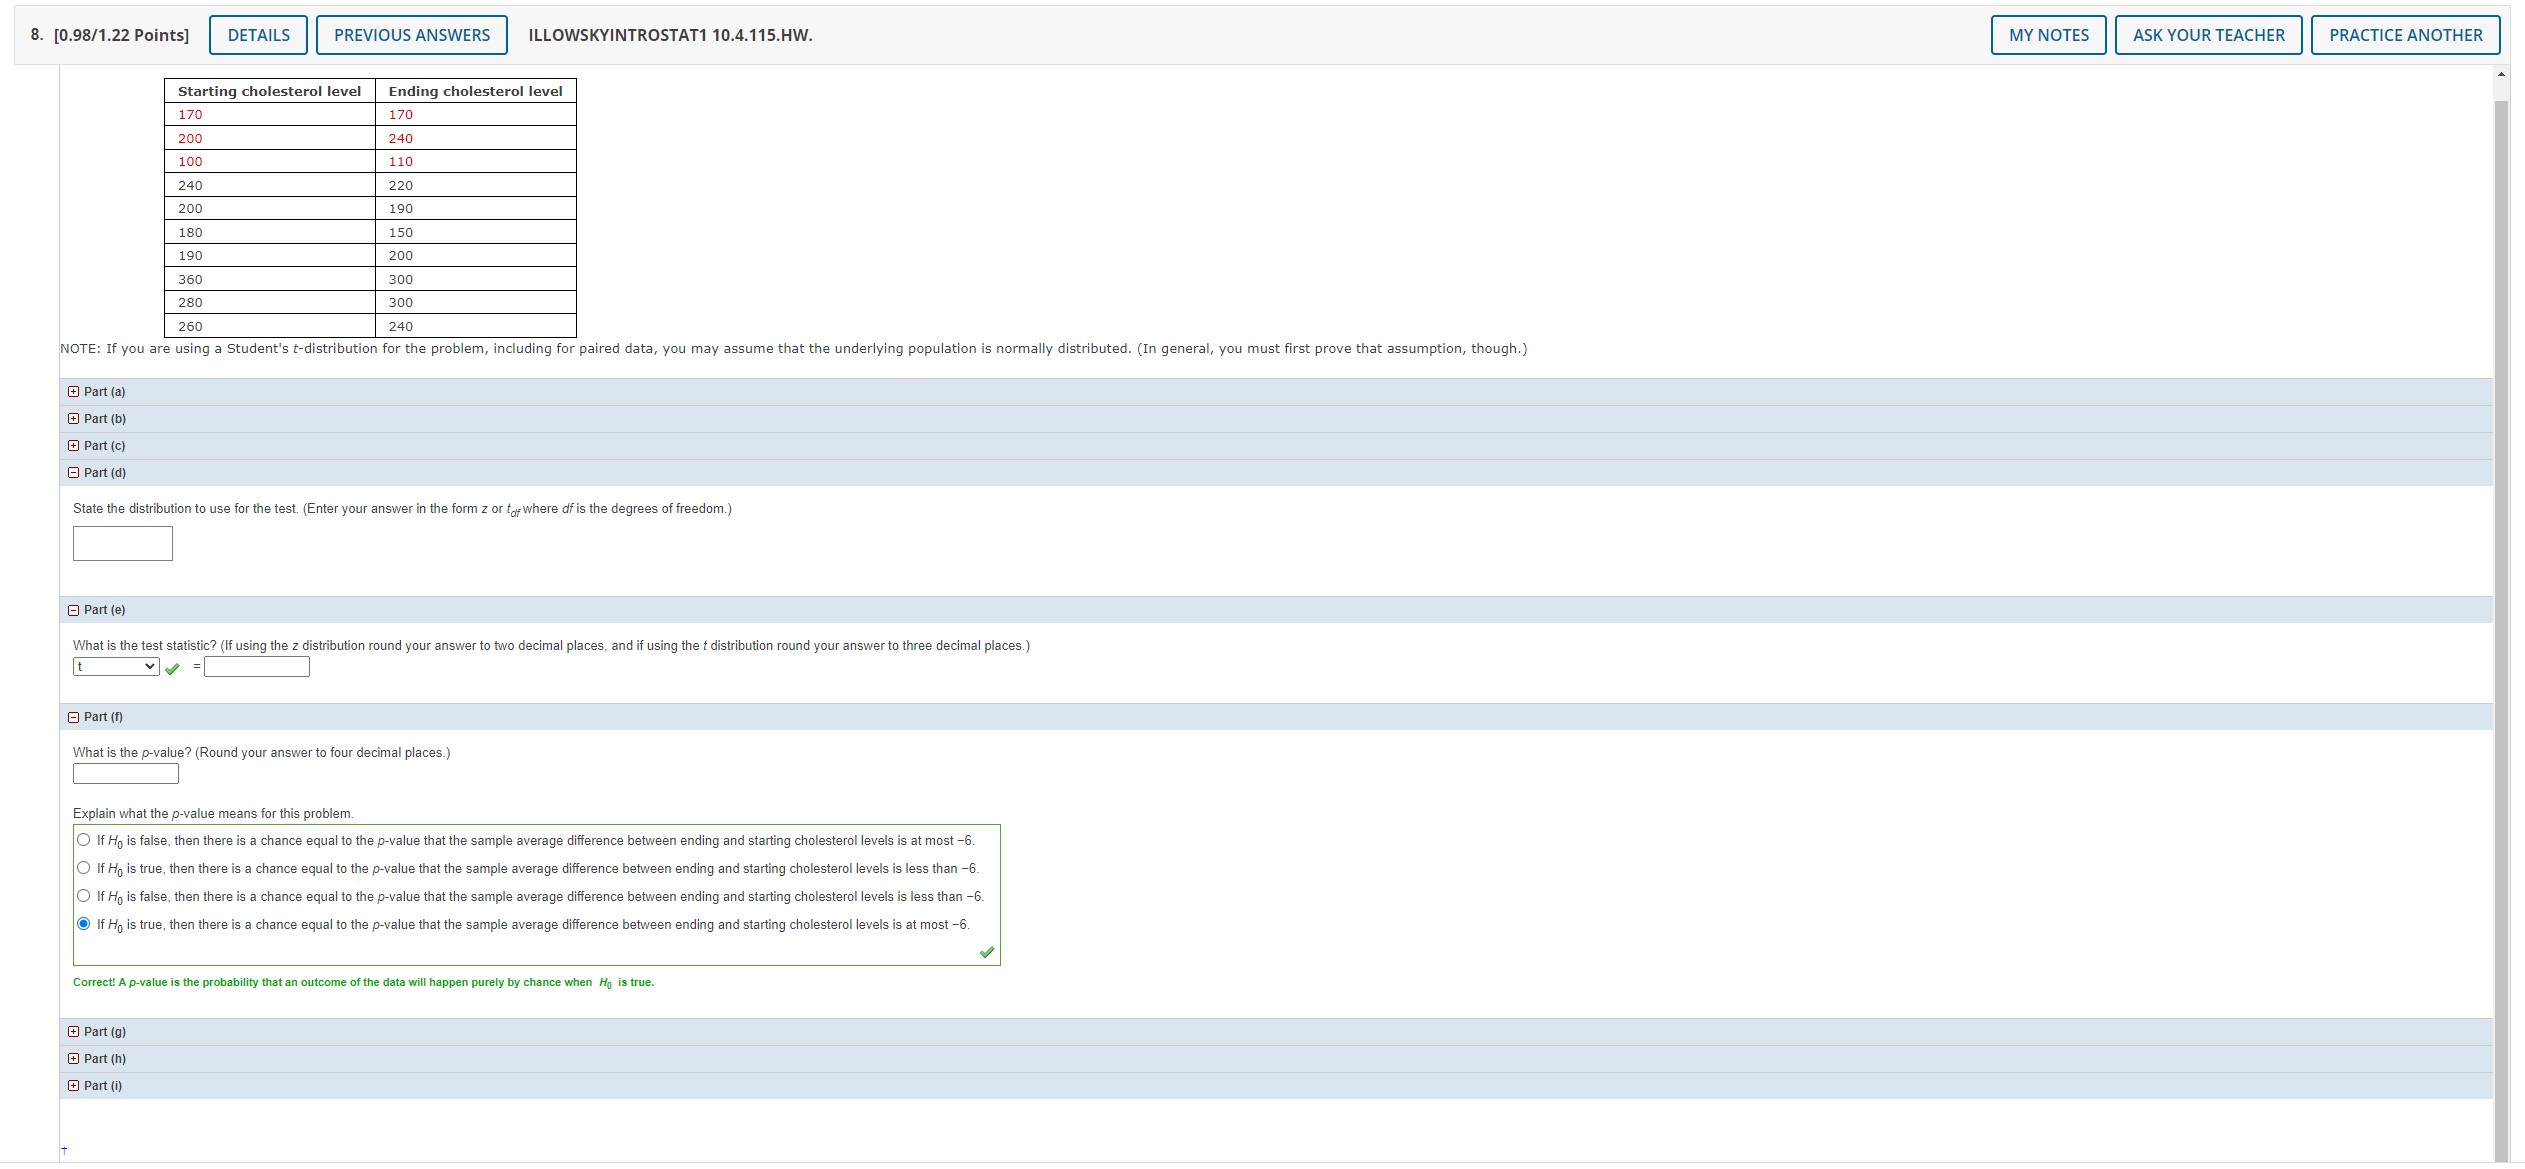Open the test statistic t dropdown
Screen dimensions: 2525x1169
(x=116, y=667)
